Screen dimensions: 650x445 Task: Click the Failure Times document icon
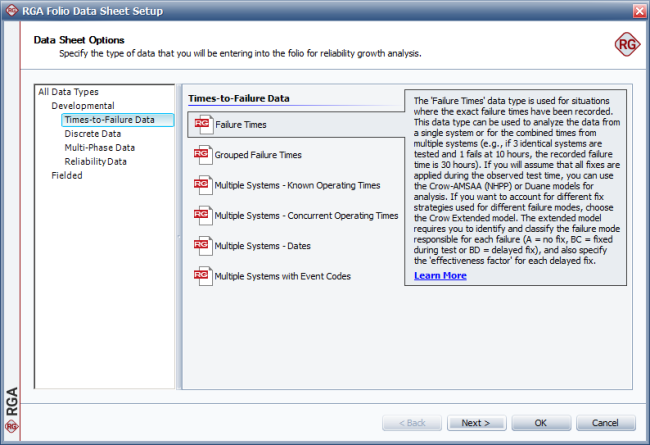point(202,124)
